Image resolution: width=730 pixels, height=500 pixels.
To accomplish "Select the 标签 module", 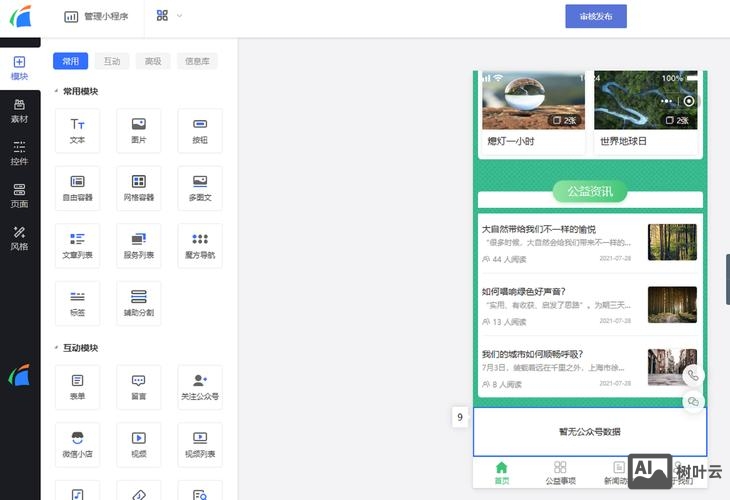I will coord(77,303).
